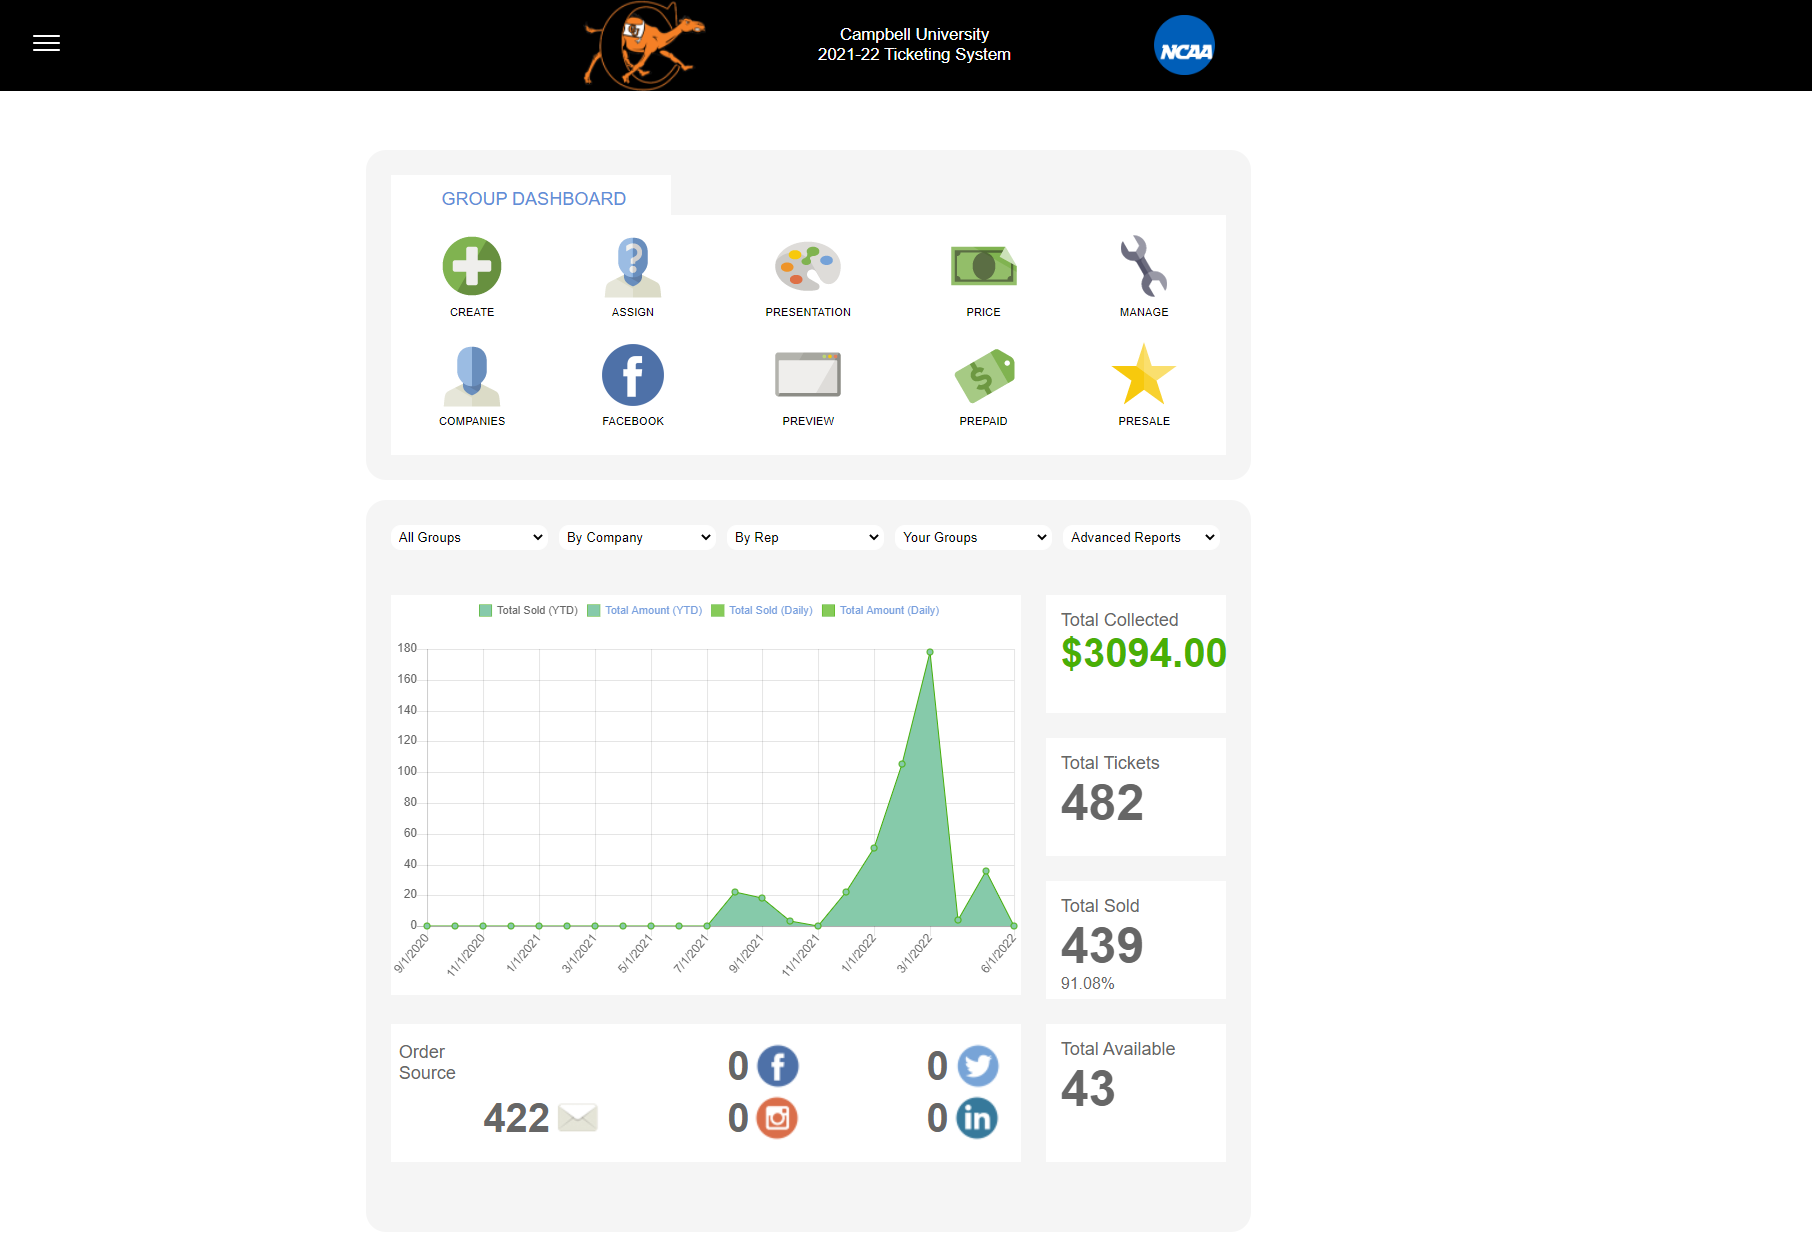The image size is (1812, 1252).
Task: Click the Price money icon
Action: (x=983, y=265)
